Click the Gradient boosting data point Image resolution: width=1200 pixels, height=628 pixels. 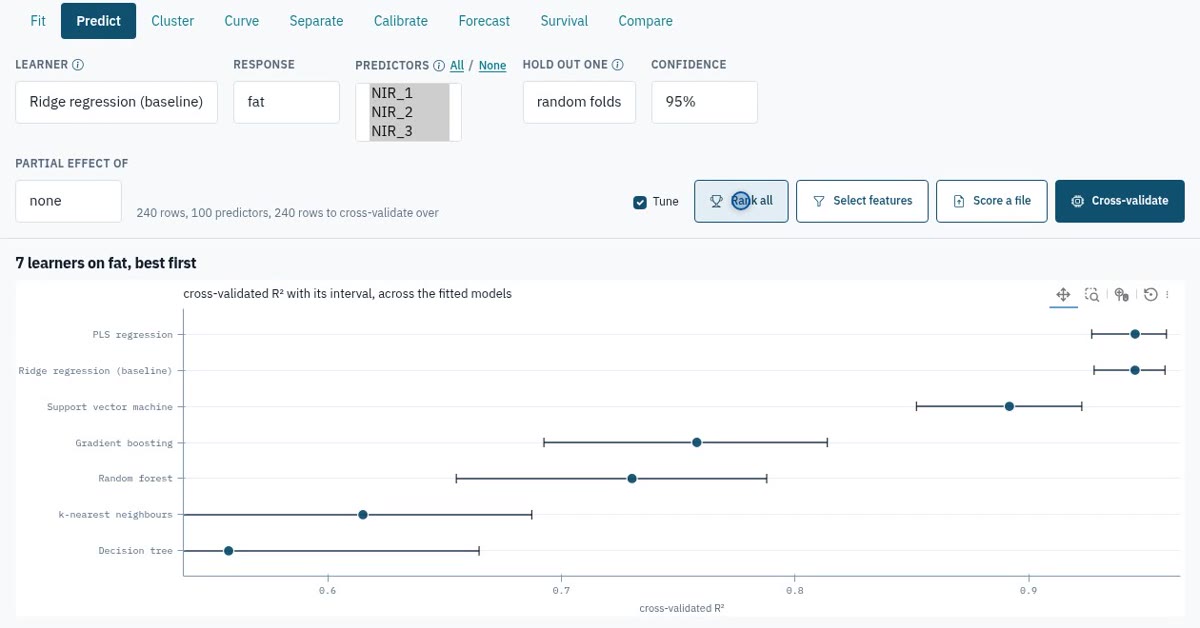coord(696,442)
